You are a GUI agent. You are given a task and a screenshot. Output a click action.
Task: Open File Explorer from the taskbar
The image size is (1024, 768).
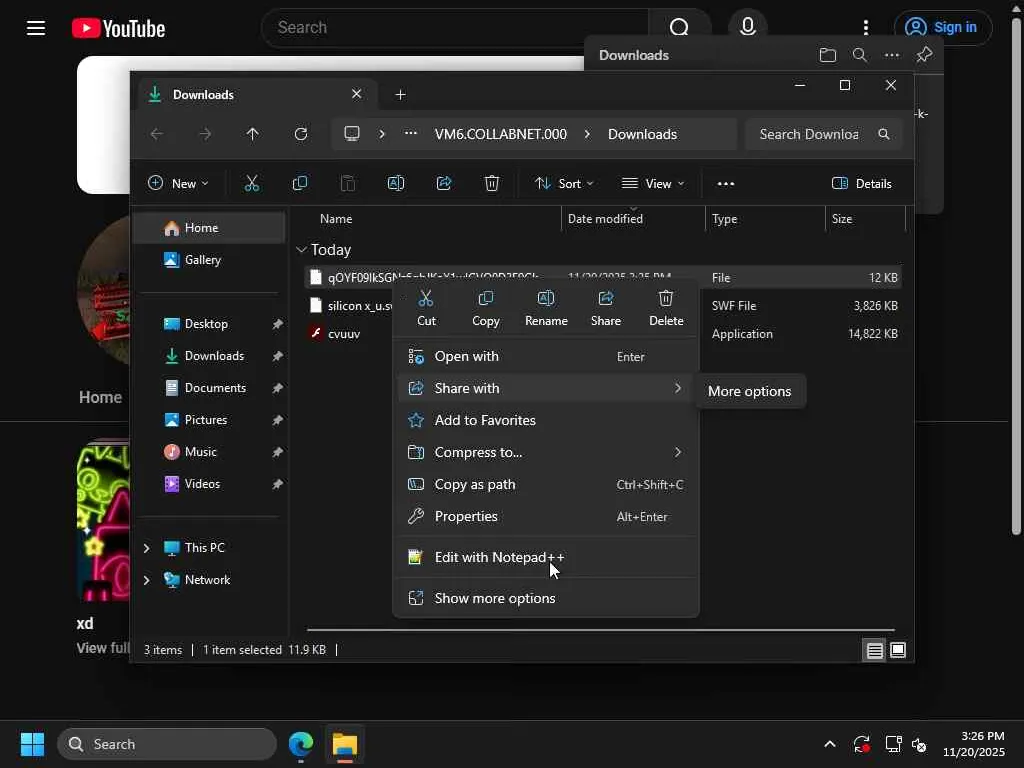(345, 744)
